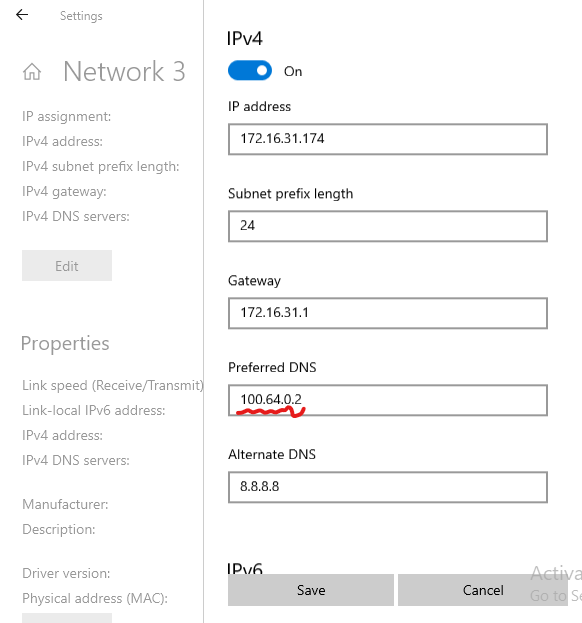Cancel the IP settings dialog
Screen dimensions: 582x623
coord(483,590)
